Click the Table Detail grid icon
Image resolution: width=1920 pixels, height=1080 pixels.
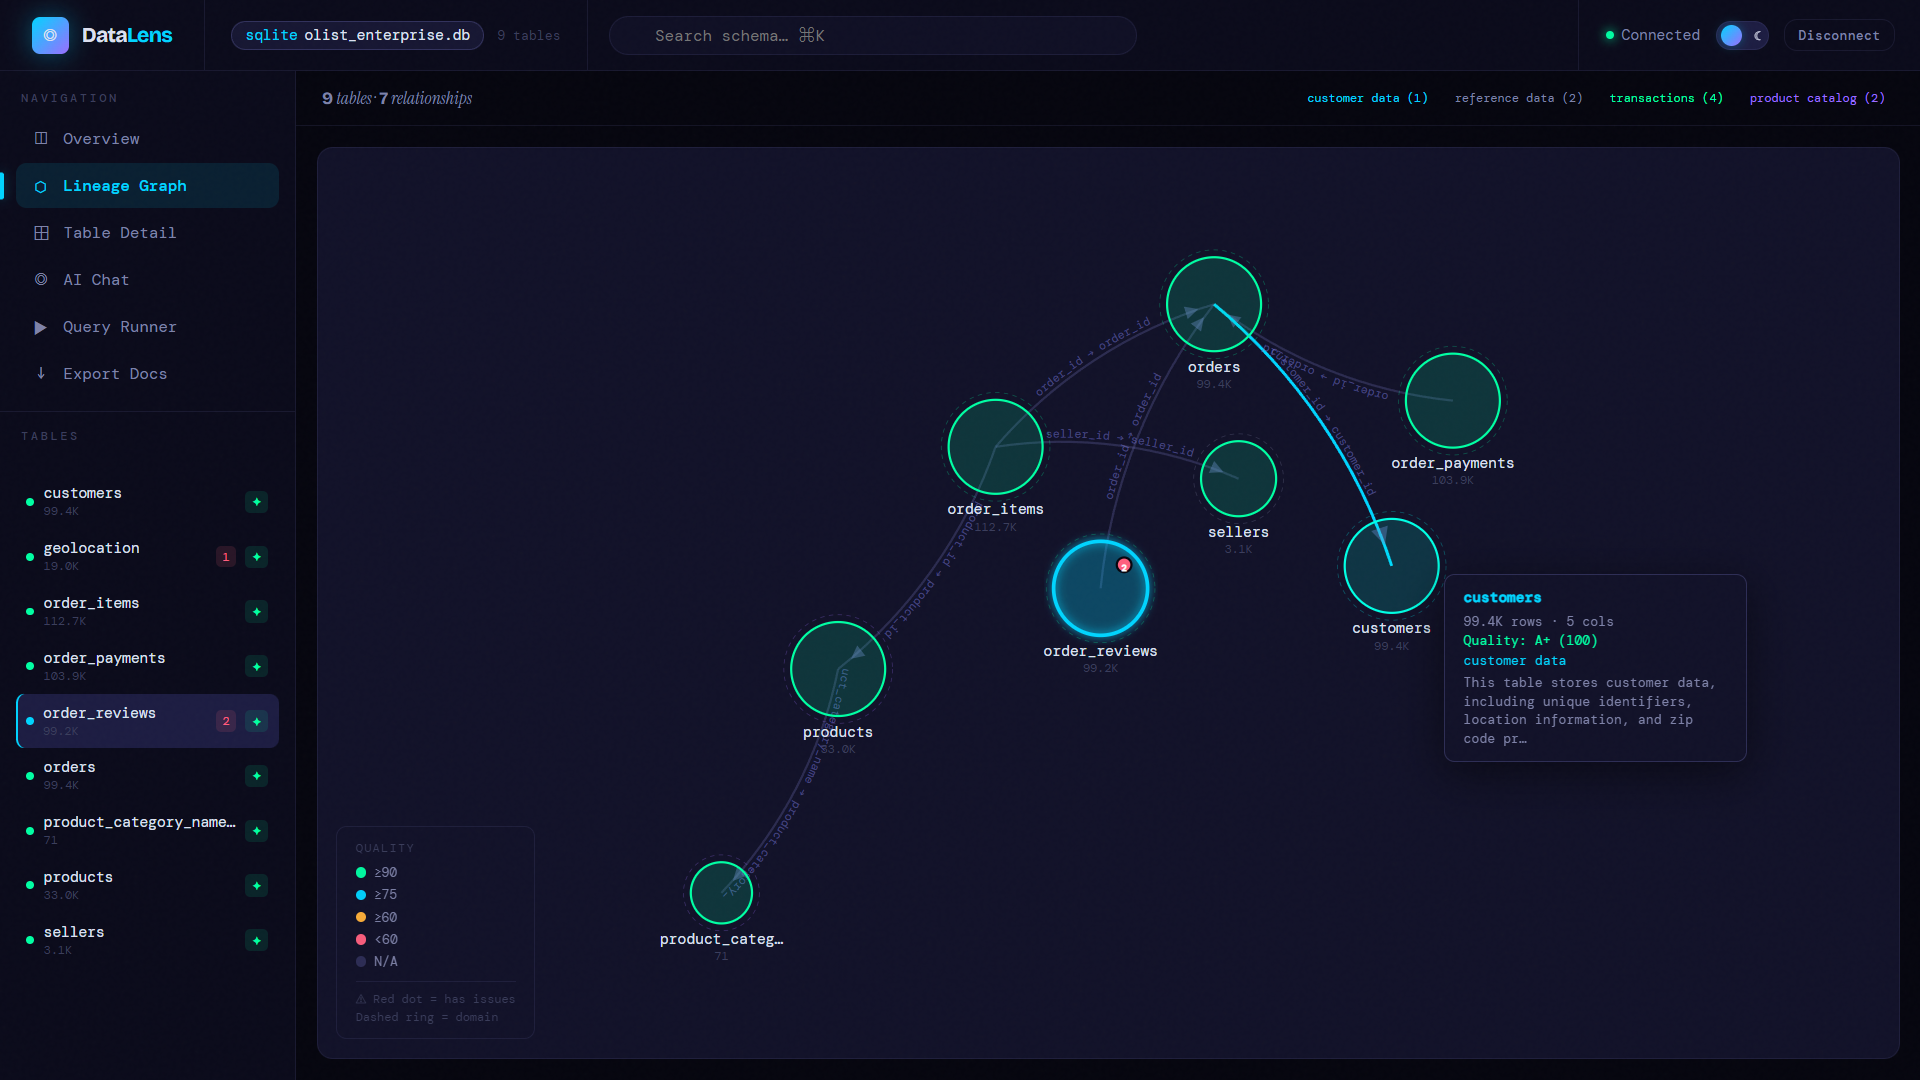coord(41,233)
